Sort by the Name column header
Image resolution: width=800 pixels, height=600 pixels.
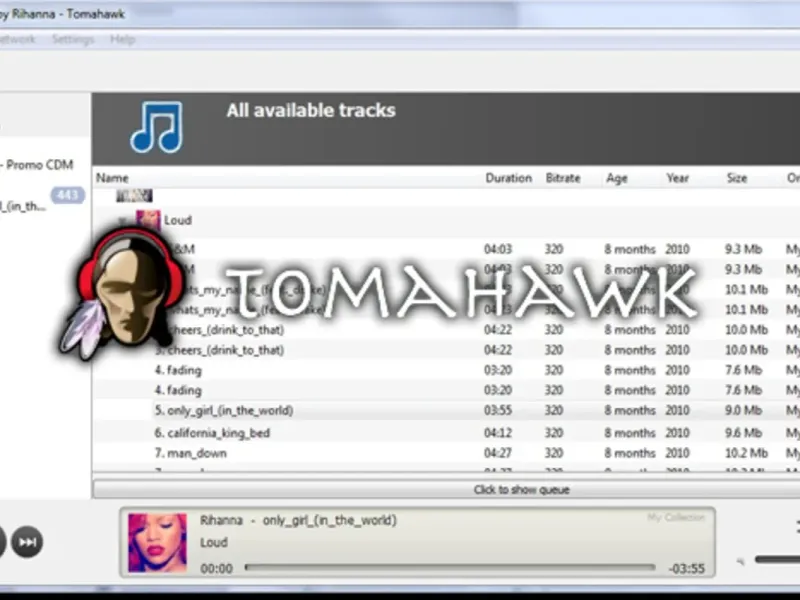click(x=112, y=178)
